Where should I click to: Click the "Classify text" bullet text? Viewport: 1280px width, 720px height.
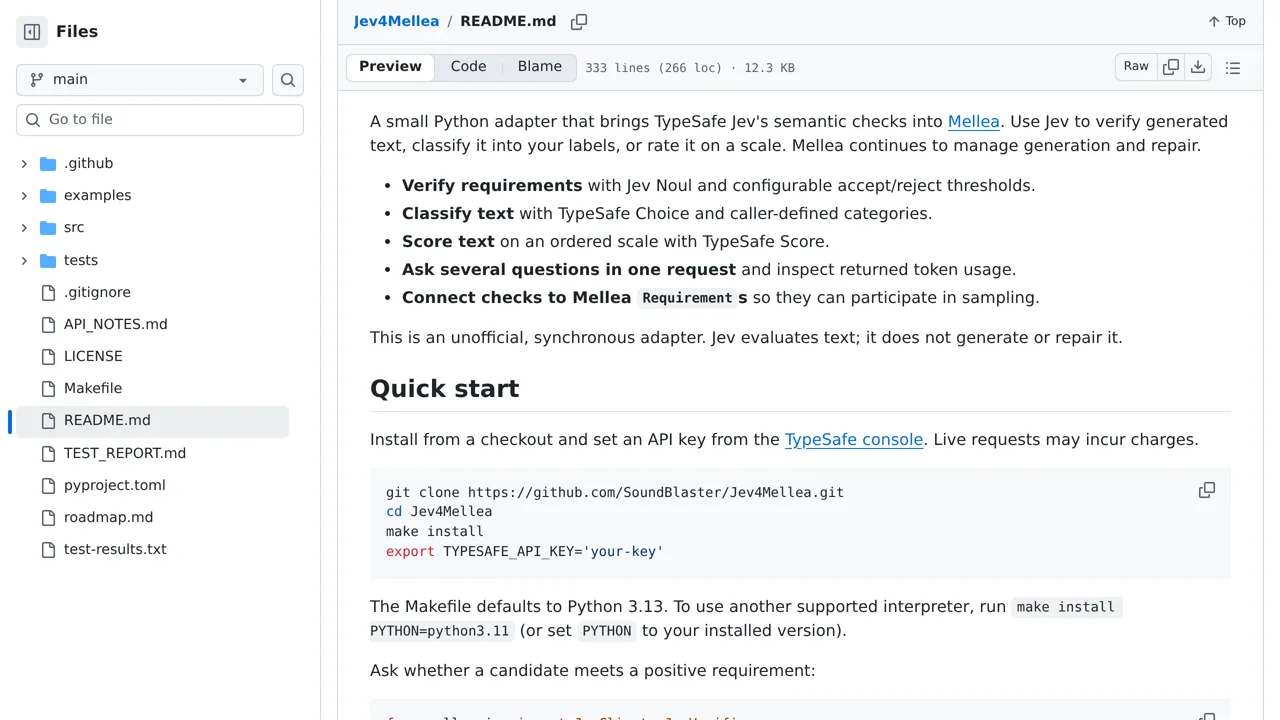tap(458, 214)
